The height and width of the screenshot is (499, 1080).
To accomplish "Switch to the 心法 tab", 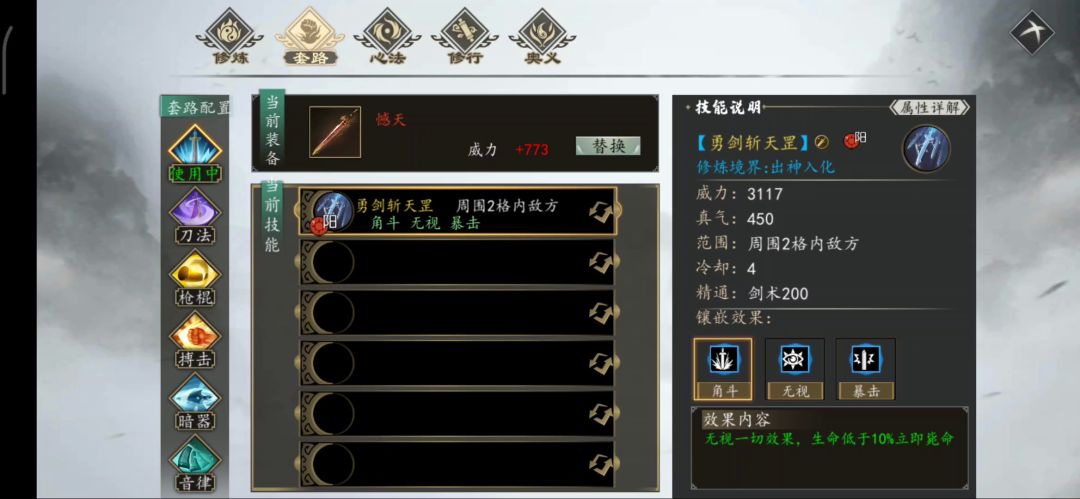I will [x=386, y=37].
